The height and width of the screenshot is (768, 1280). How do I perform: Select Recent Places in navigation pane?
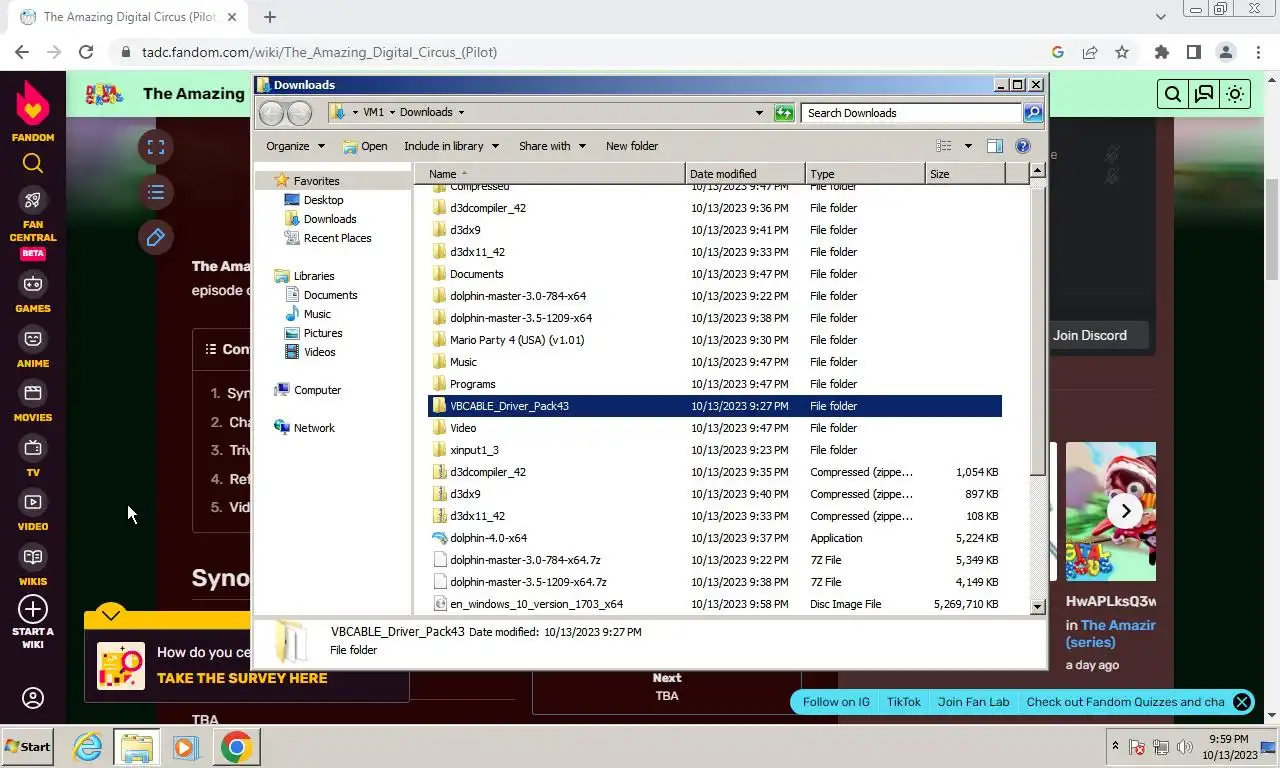click(x=337, y=238)
